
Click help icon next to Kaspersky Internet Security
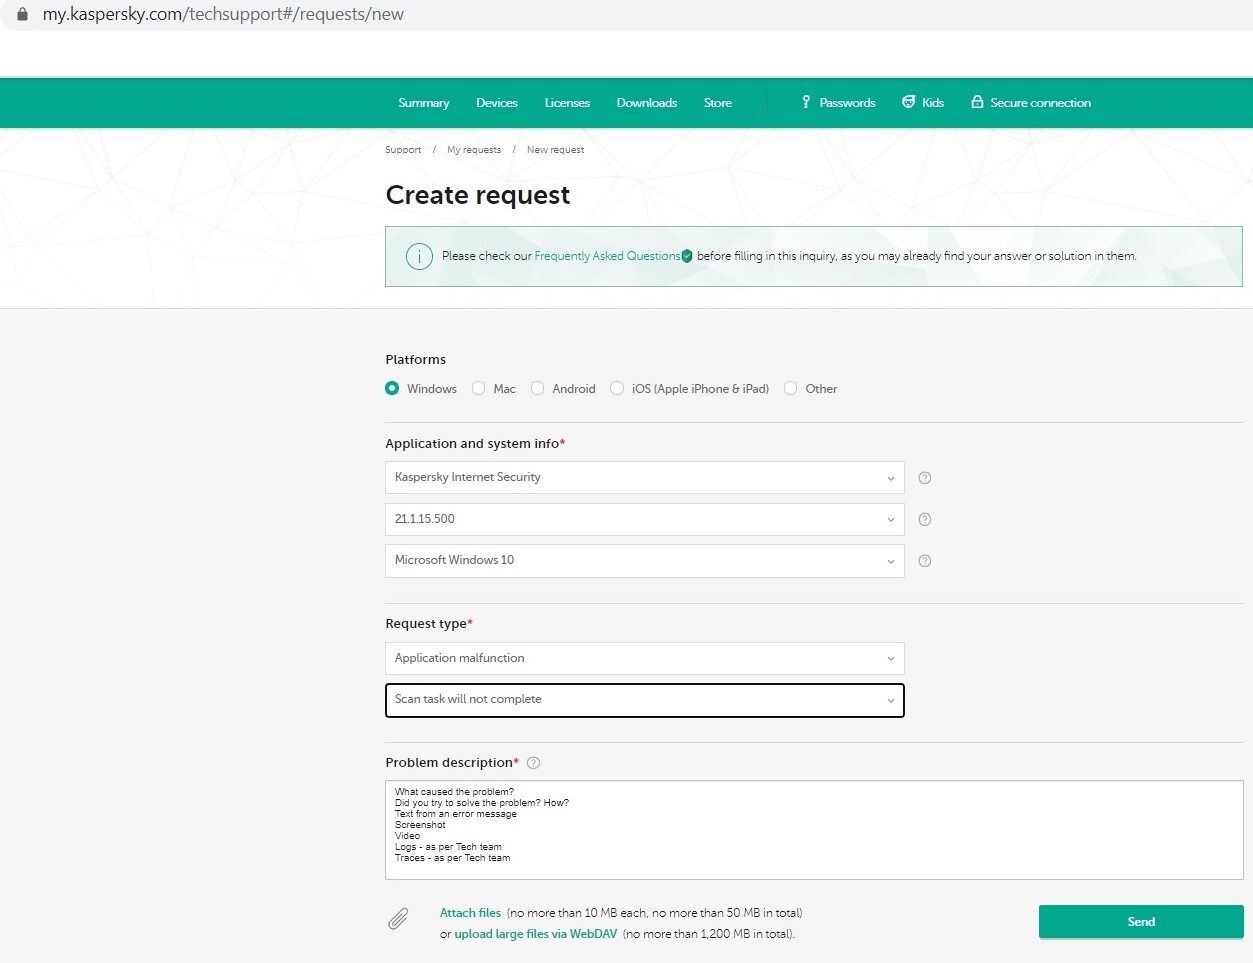click(x=925, y=478)
